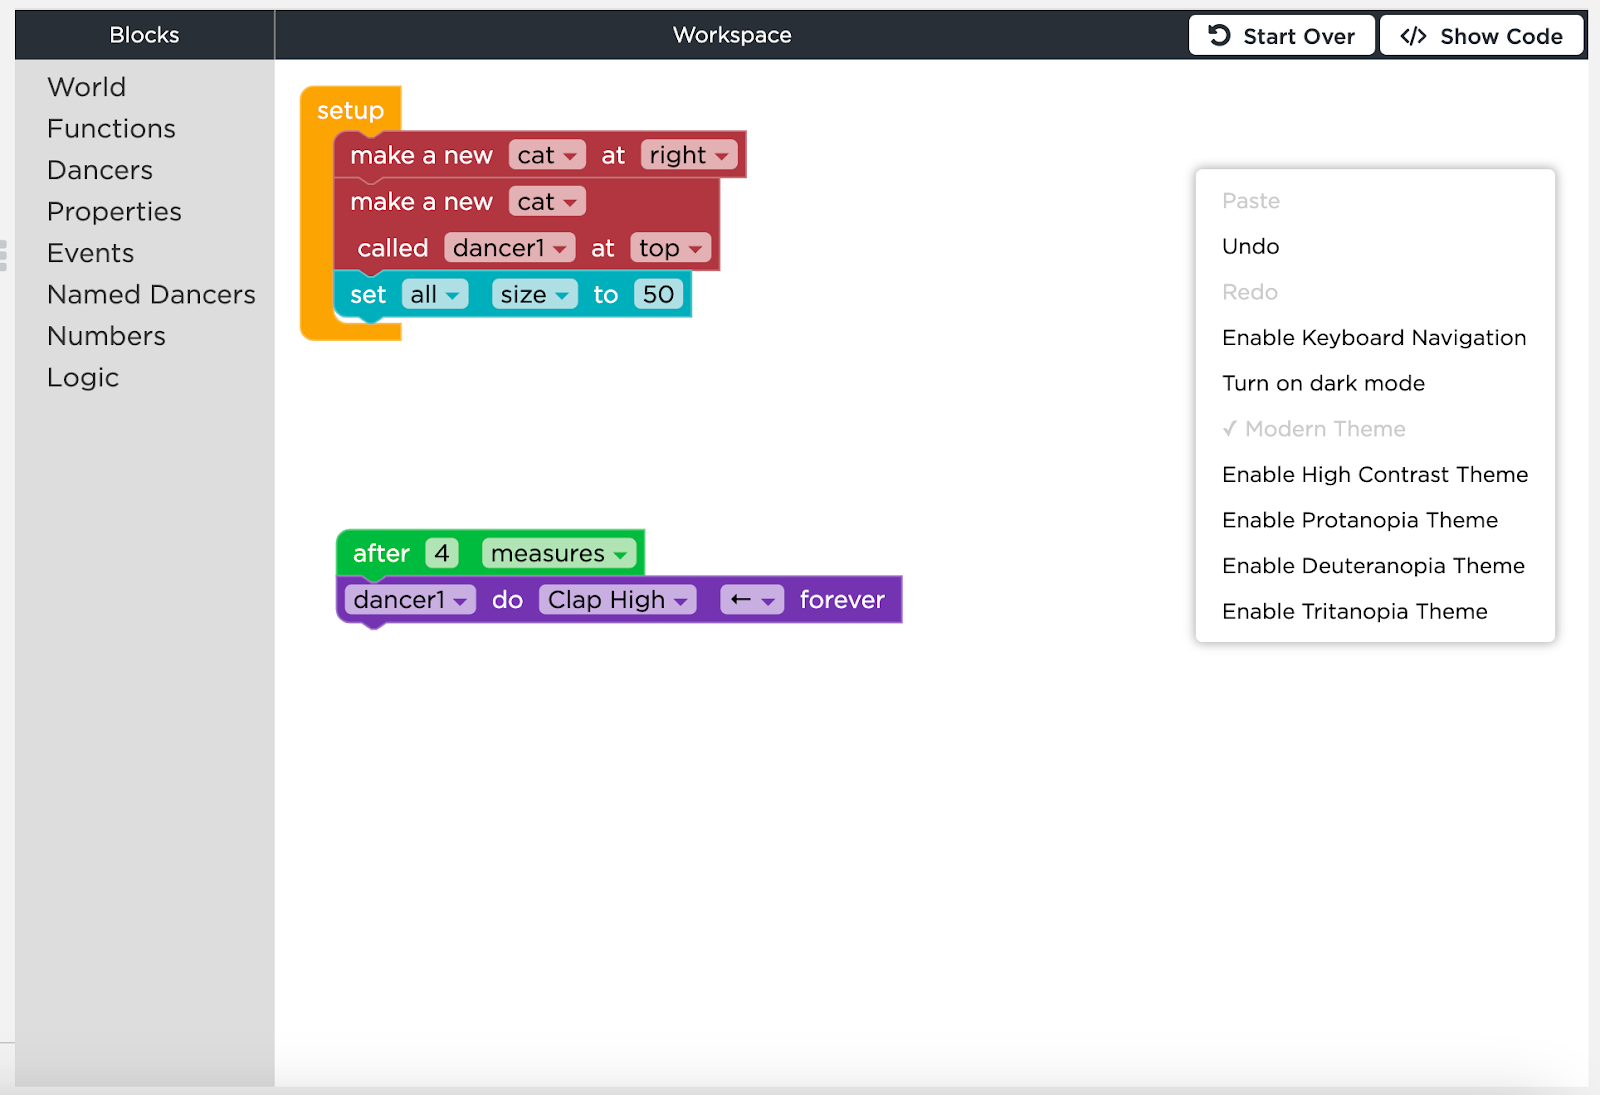Click the Show Code button
The height and width of the screenshot is (1095, 1600).
pyautogui.click(x=1481, y=36)
